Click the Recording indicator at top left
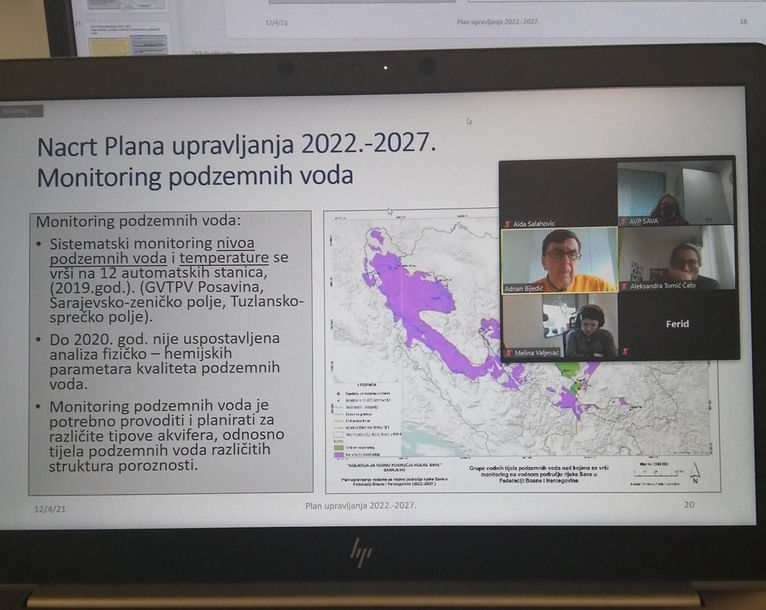The width and height of the screenshot is (766, 610). pyautogui.click(x=20, y=110)
